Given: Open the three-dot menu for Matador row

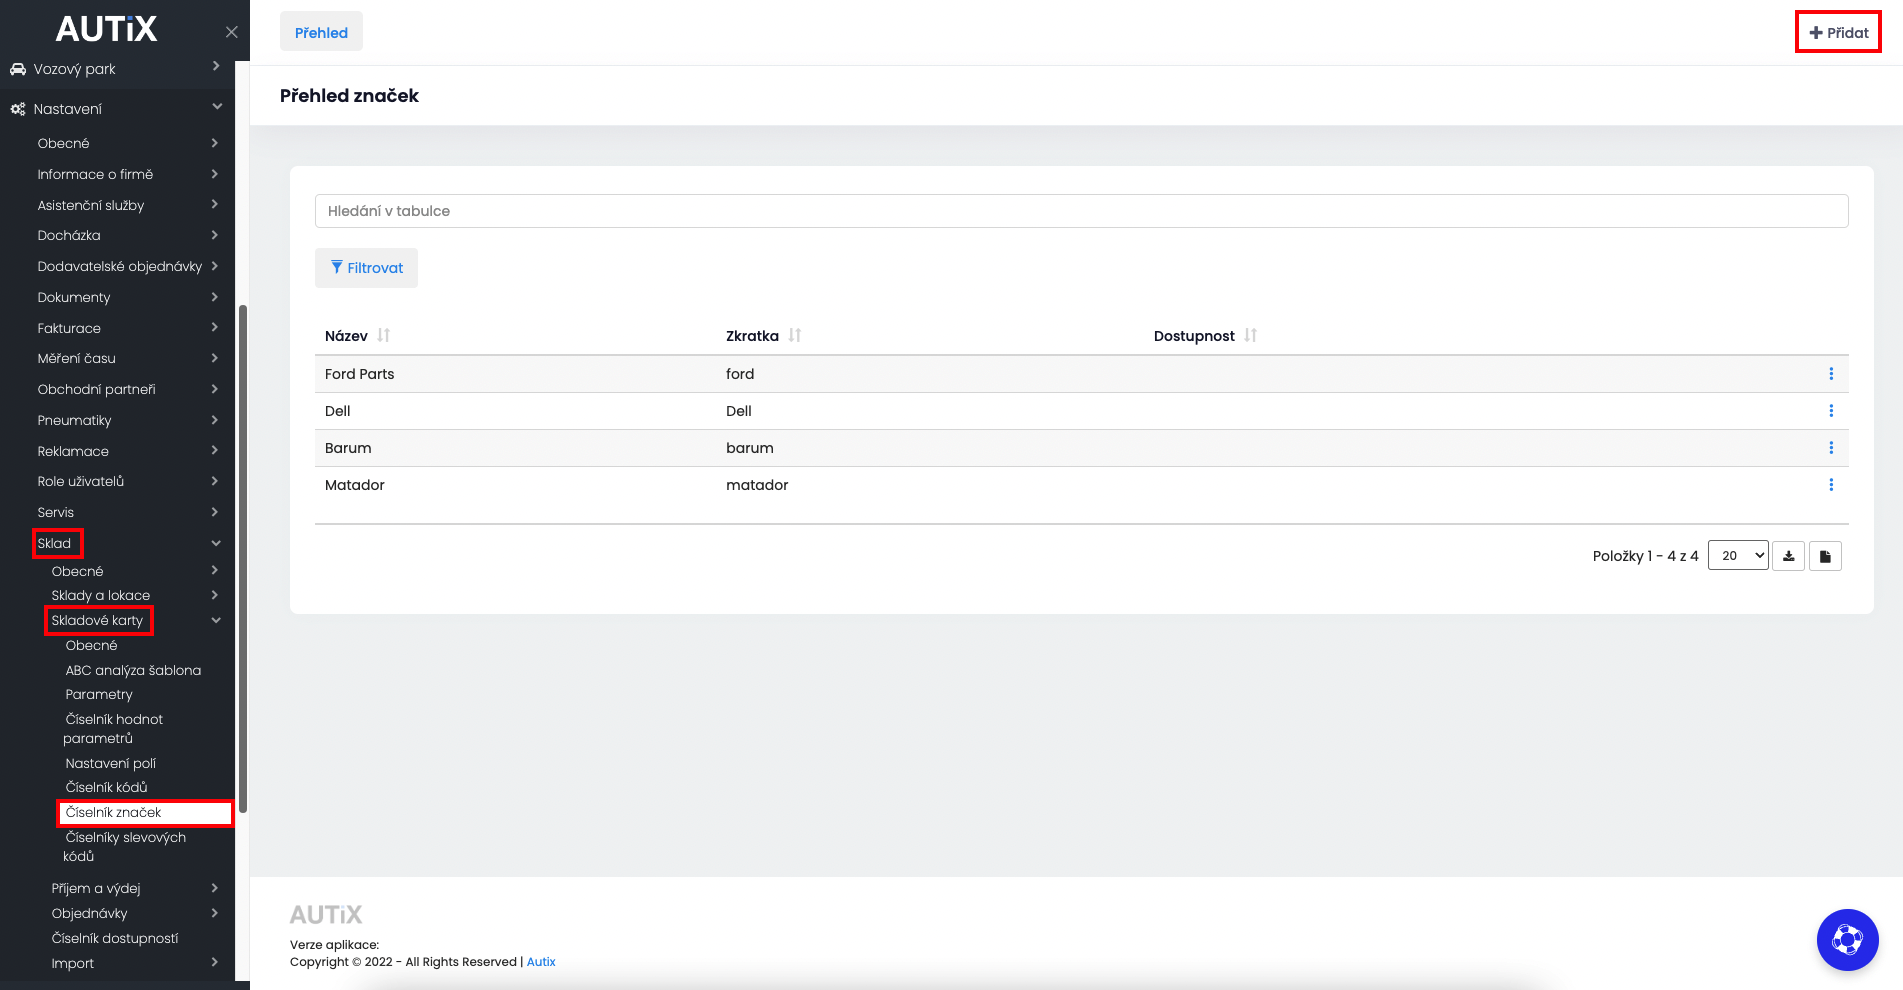Looking at the screenshot, I should pos(1831,485).
